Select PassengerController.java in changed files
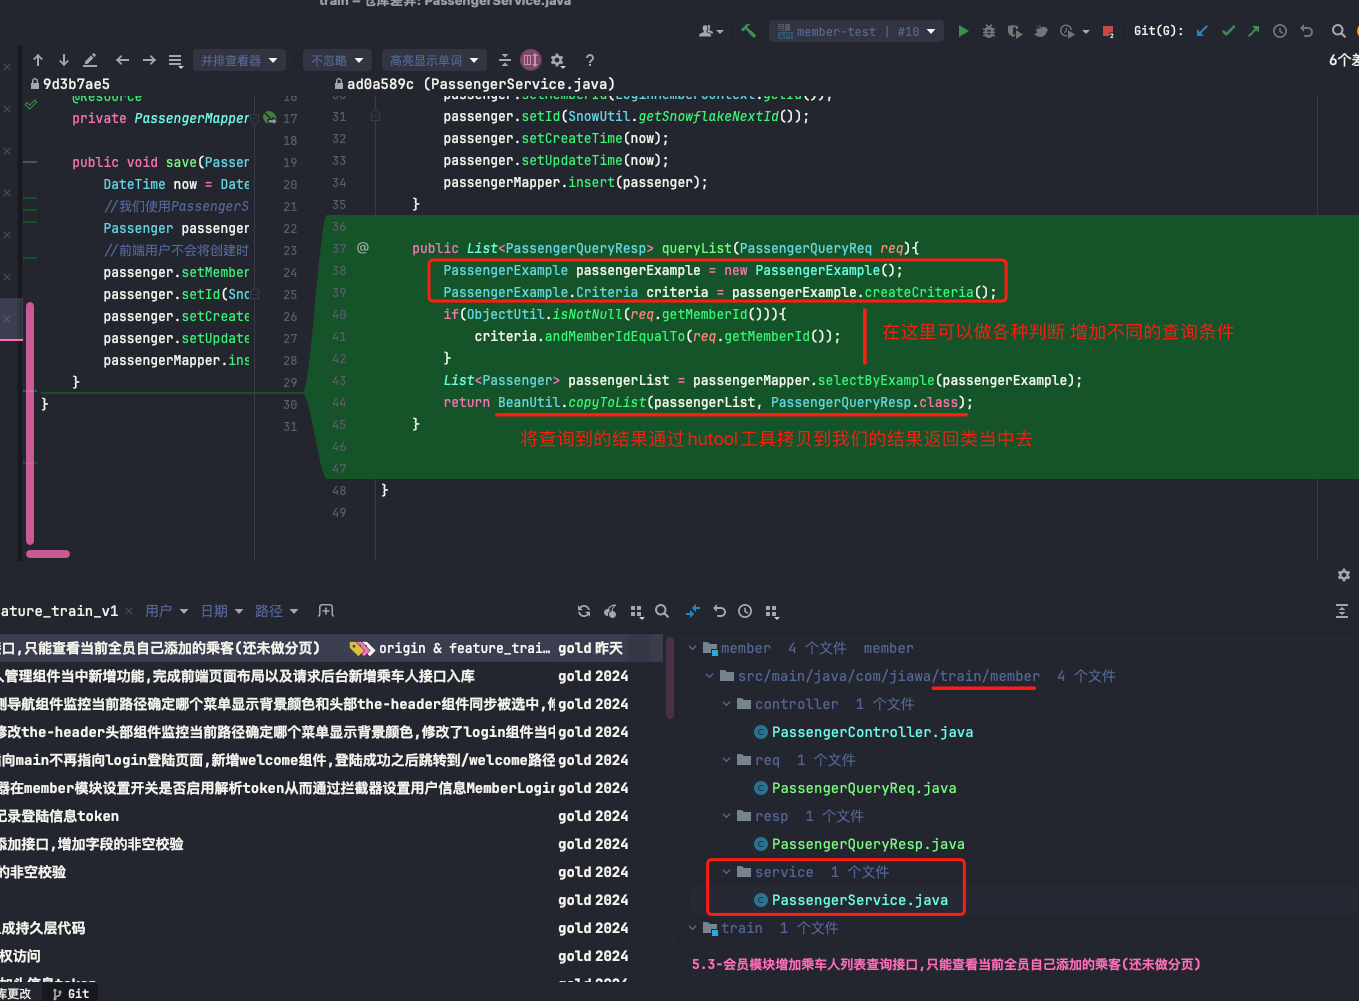1359x1001 pixels. pos(872,732)
